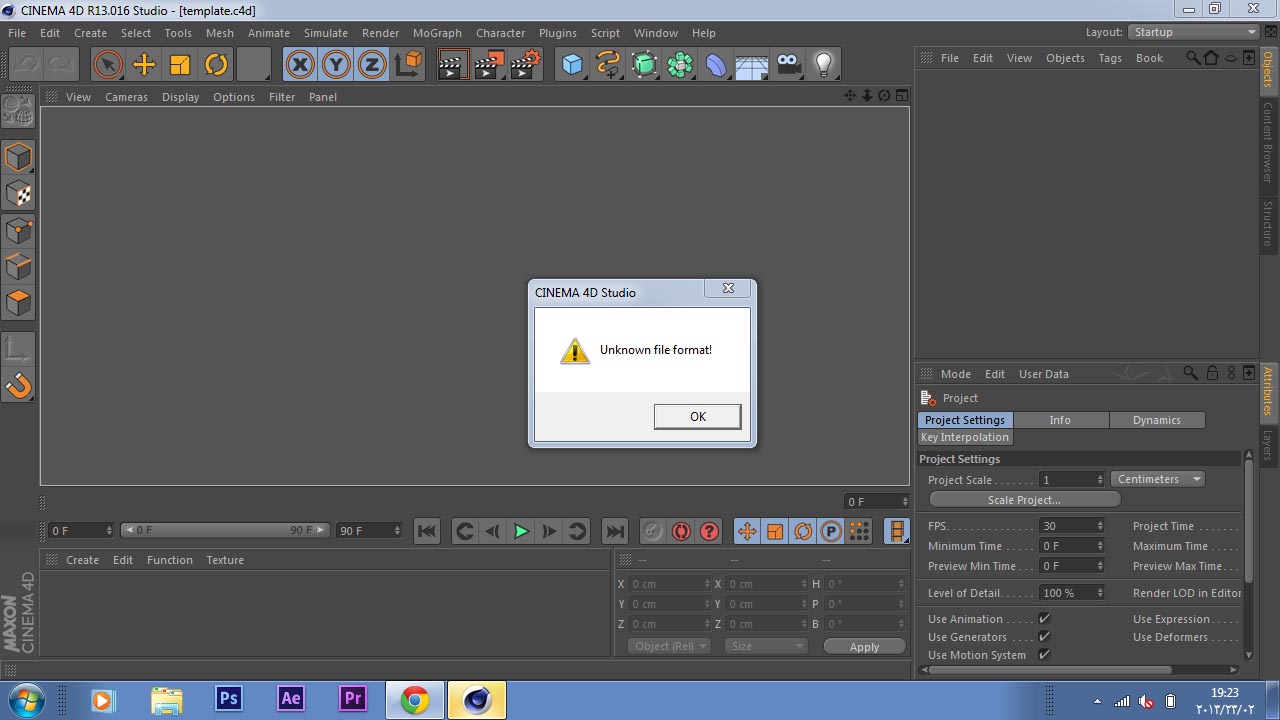
Task: Click the Minimum Time field
Action: pyautogui.click(x=1066, y=546)
